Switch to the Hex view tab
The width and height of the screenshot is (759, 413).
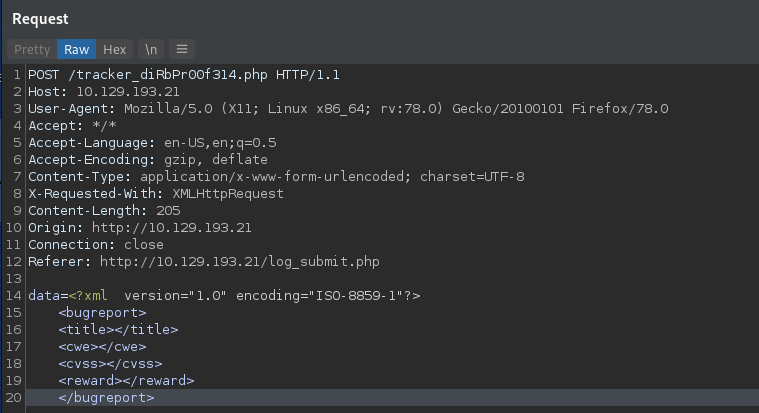click(115, 49)
